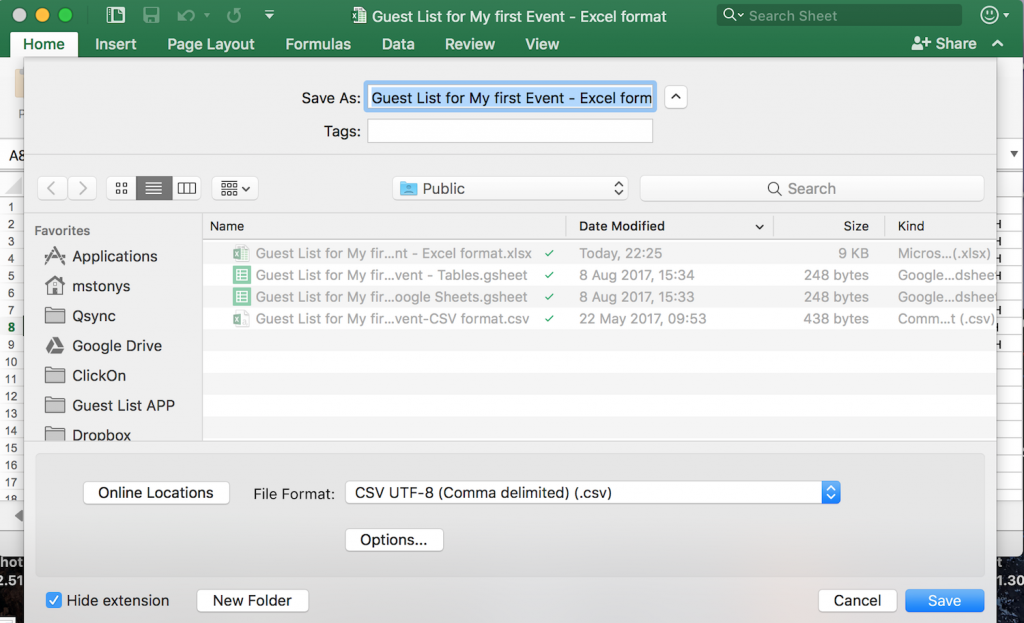Select the Tables.gsheet file row
Screen dimensions: 1024x623
tap(600, 275)
